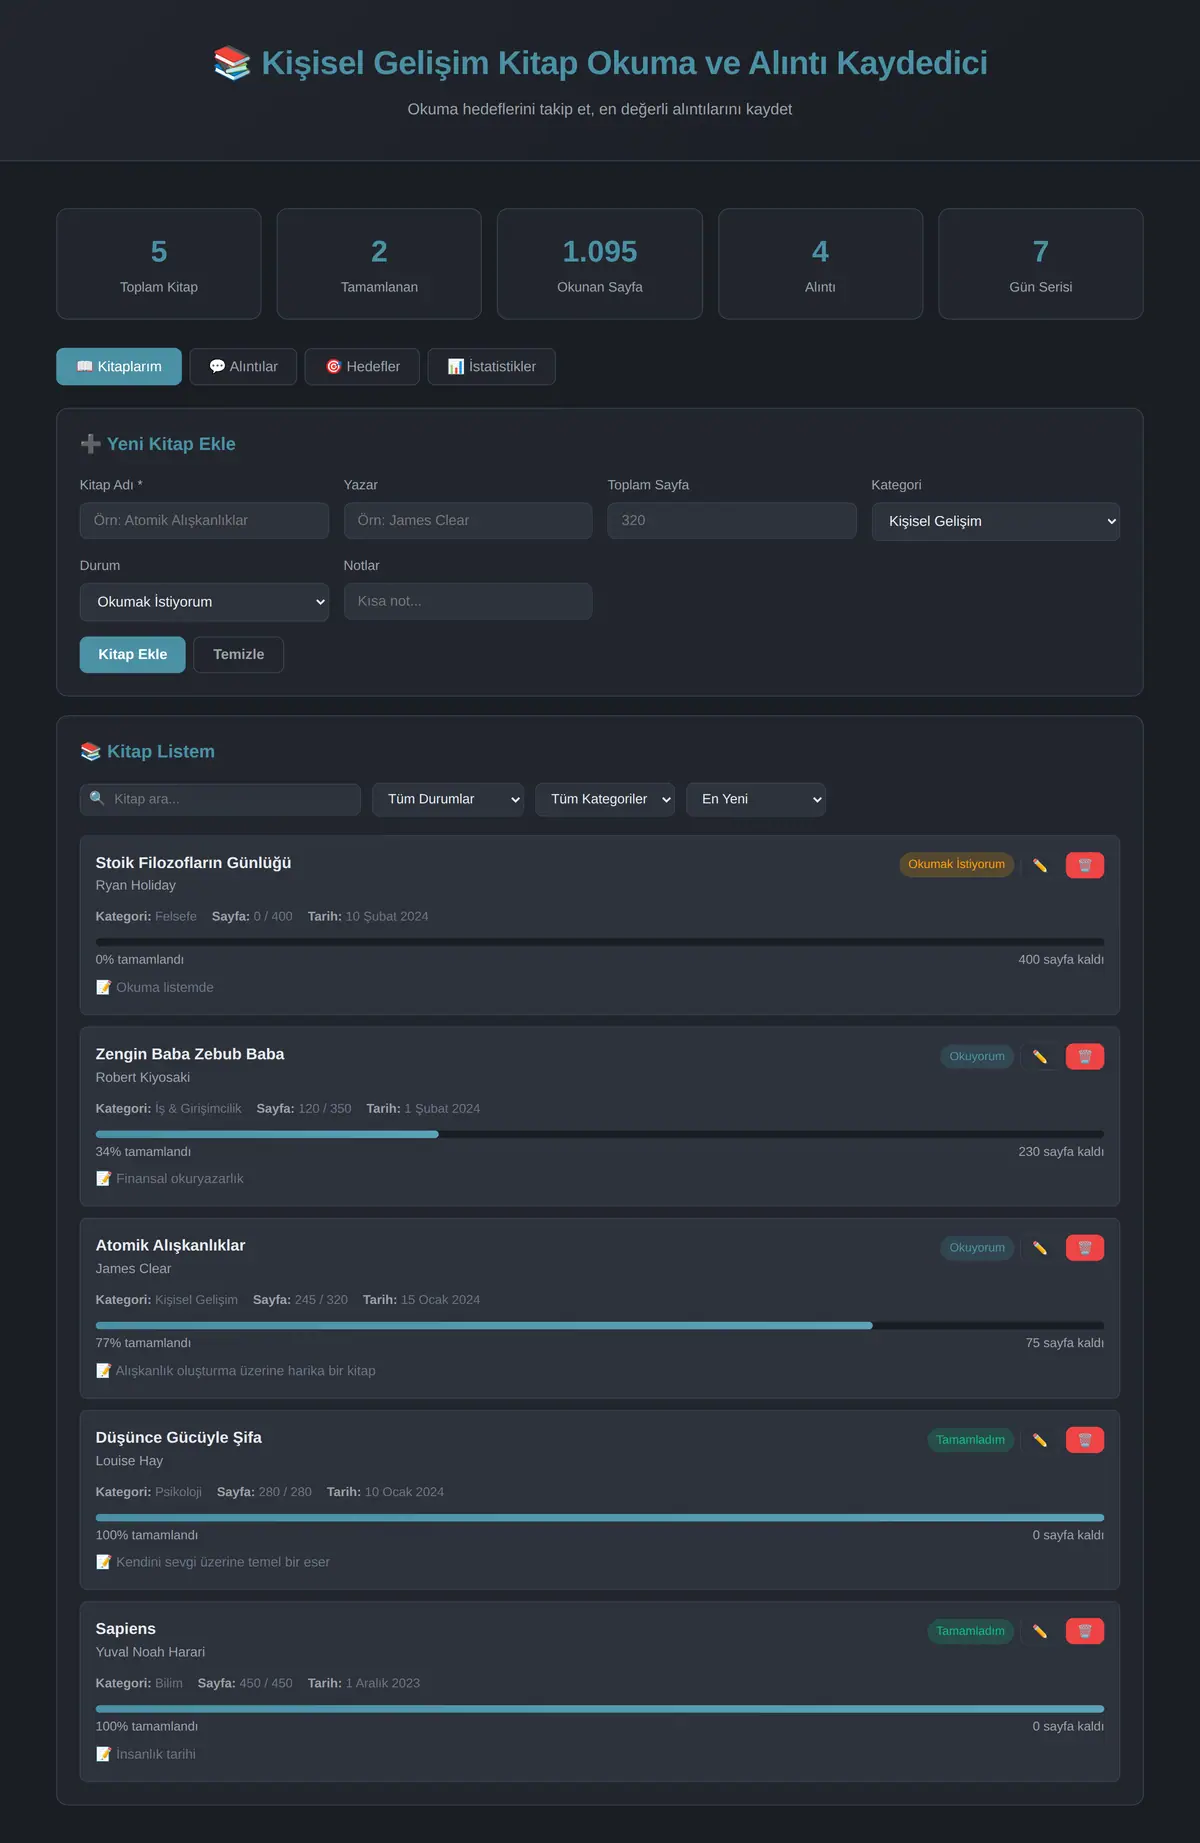Expand the Tüm Kategoriler filter
The image size is (1200, 1843).
[605, 799]
